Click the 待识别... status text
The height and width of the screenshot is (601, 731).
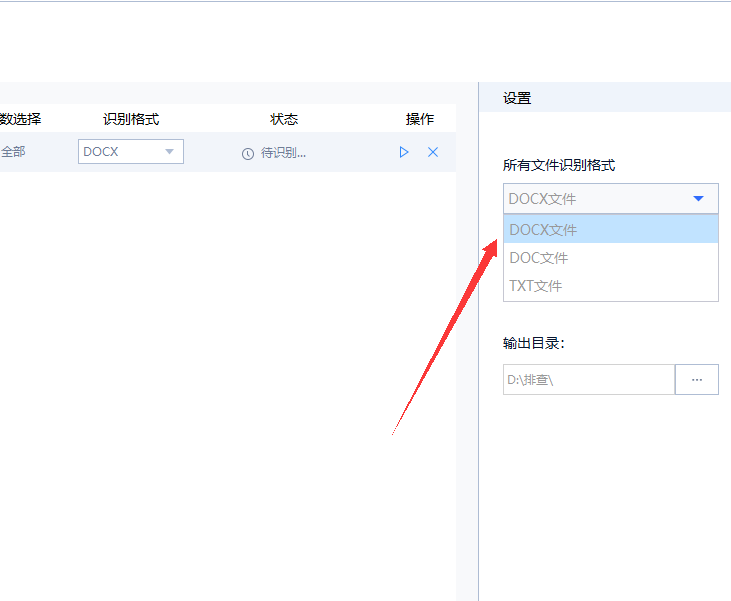click(283, 153)
